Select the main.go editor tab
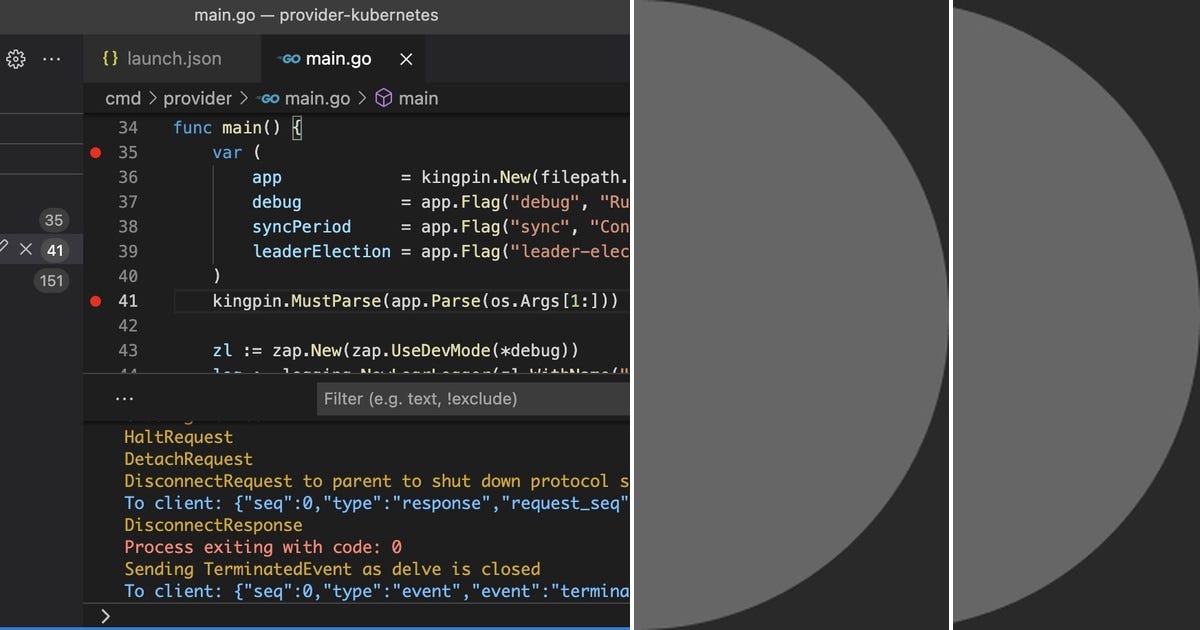 340,58
